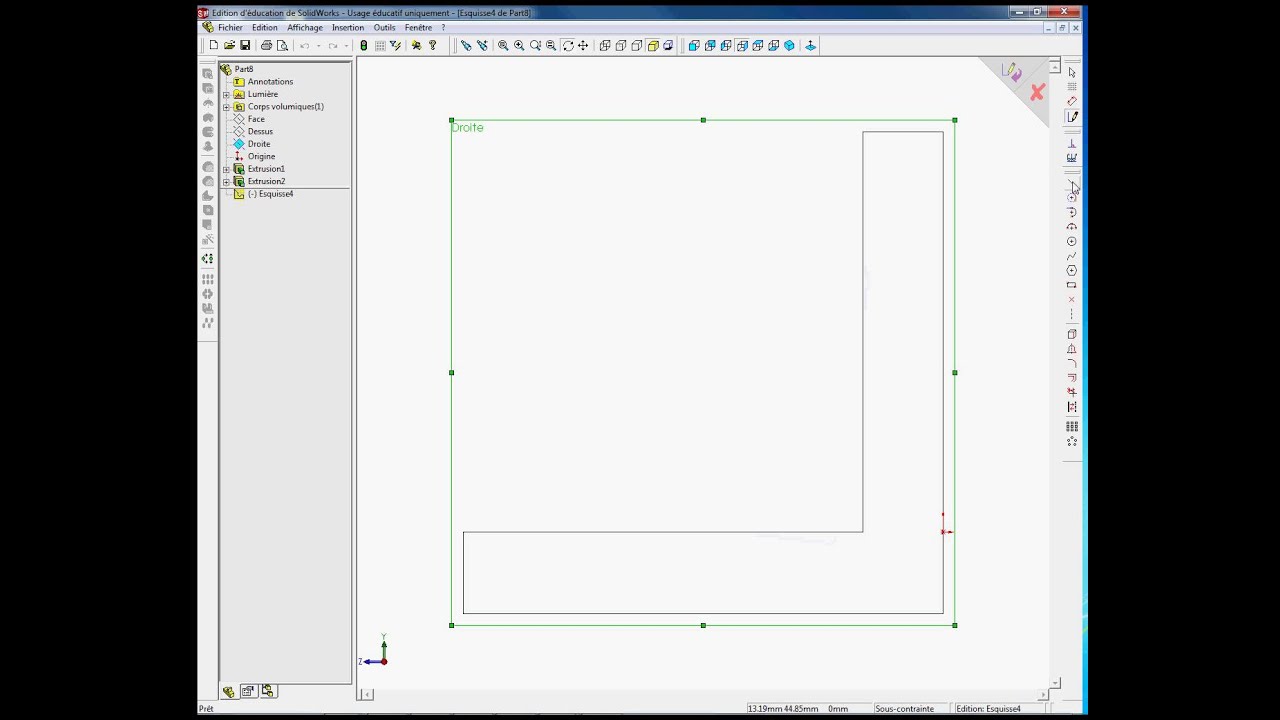Click the New document icon
Screen dimensions: 1280x720
pos(214,45)
